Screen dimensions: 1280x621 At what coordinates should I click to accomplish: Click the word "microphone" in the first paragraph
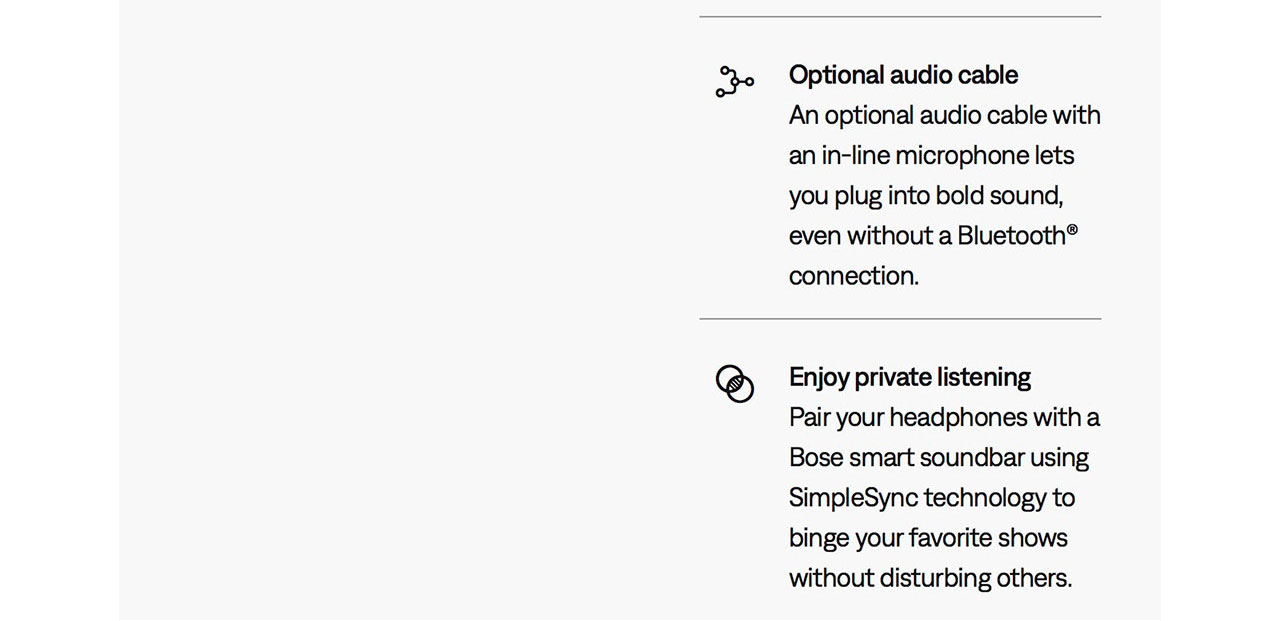click(x=961, y=156)
